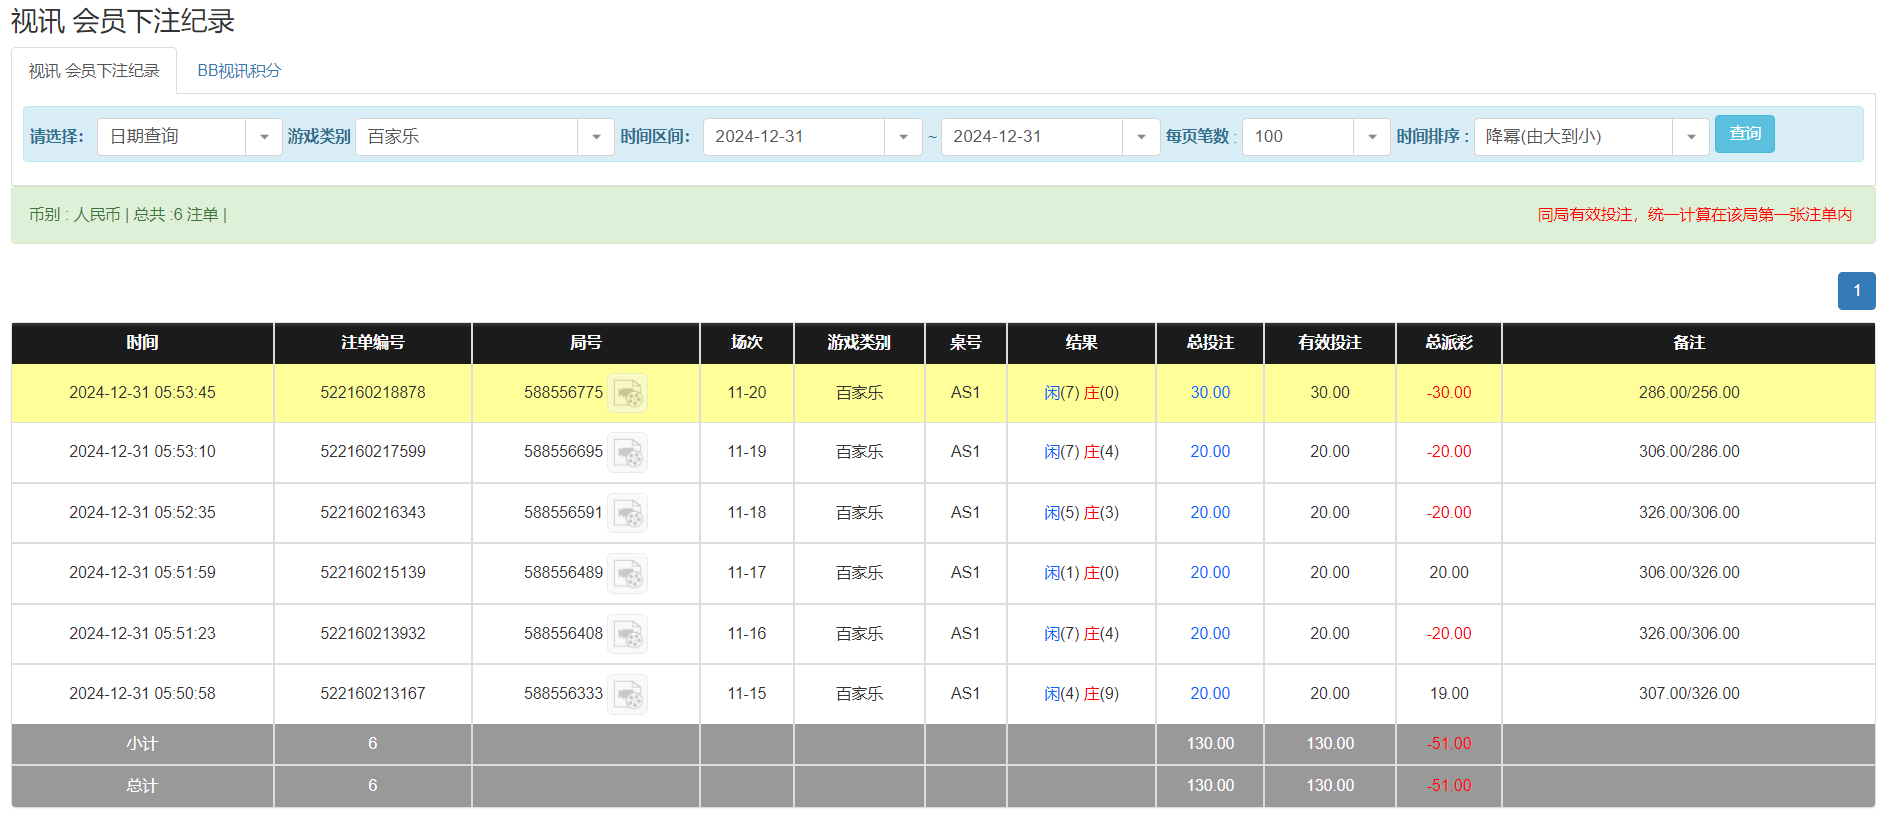The height and width of the screenshot is (832, 1884).
Task: Open video replay icon for round 588556695
Action: click(628, 453)
